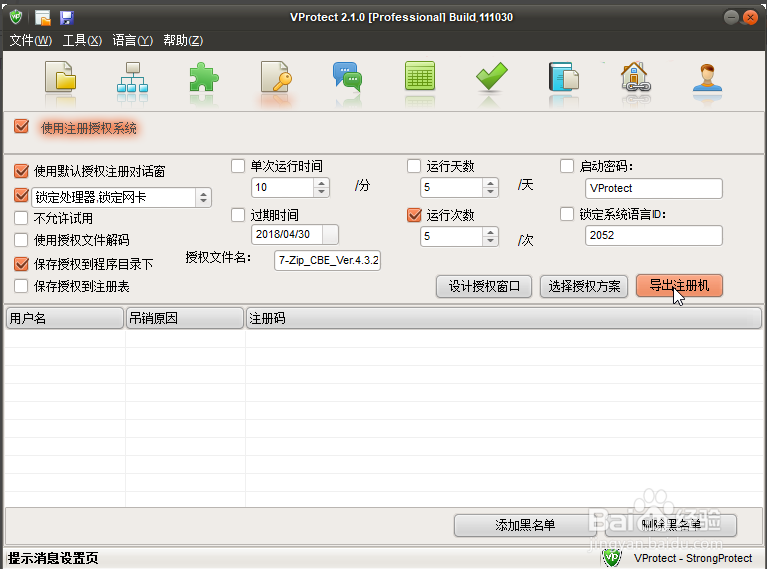Focus the language ID 2052 field
The width and height of the screenshot is (767, 569).
coord(654,235)
